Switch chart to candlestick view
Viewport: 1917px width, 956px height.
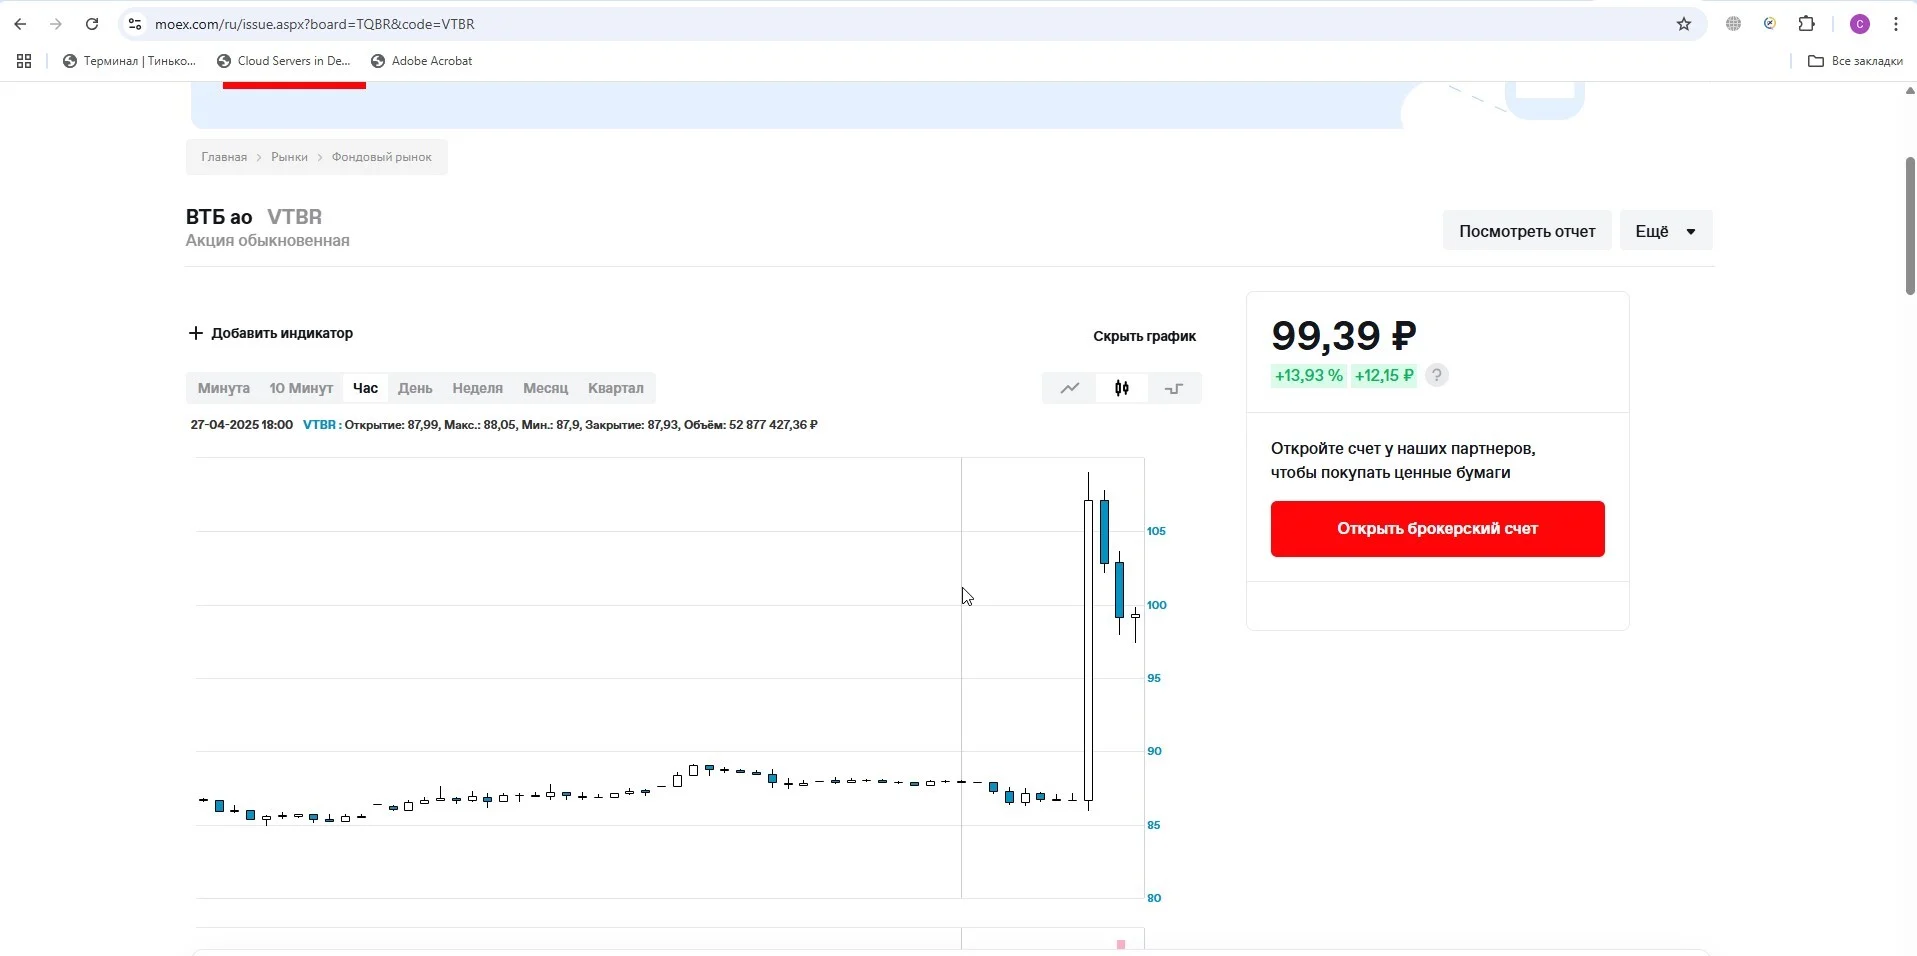[x=1122, y=388]
